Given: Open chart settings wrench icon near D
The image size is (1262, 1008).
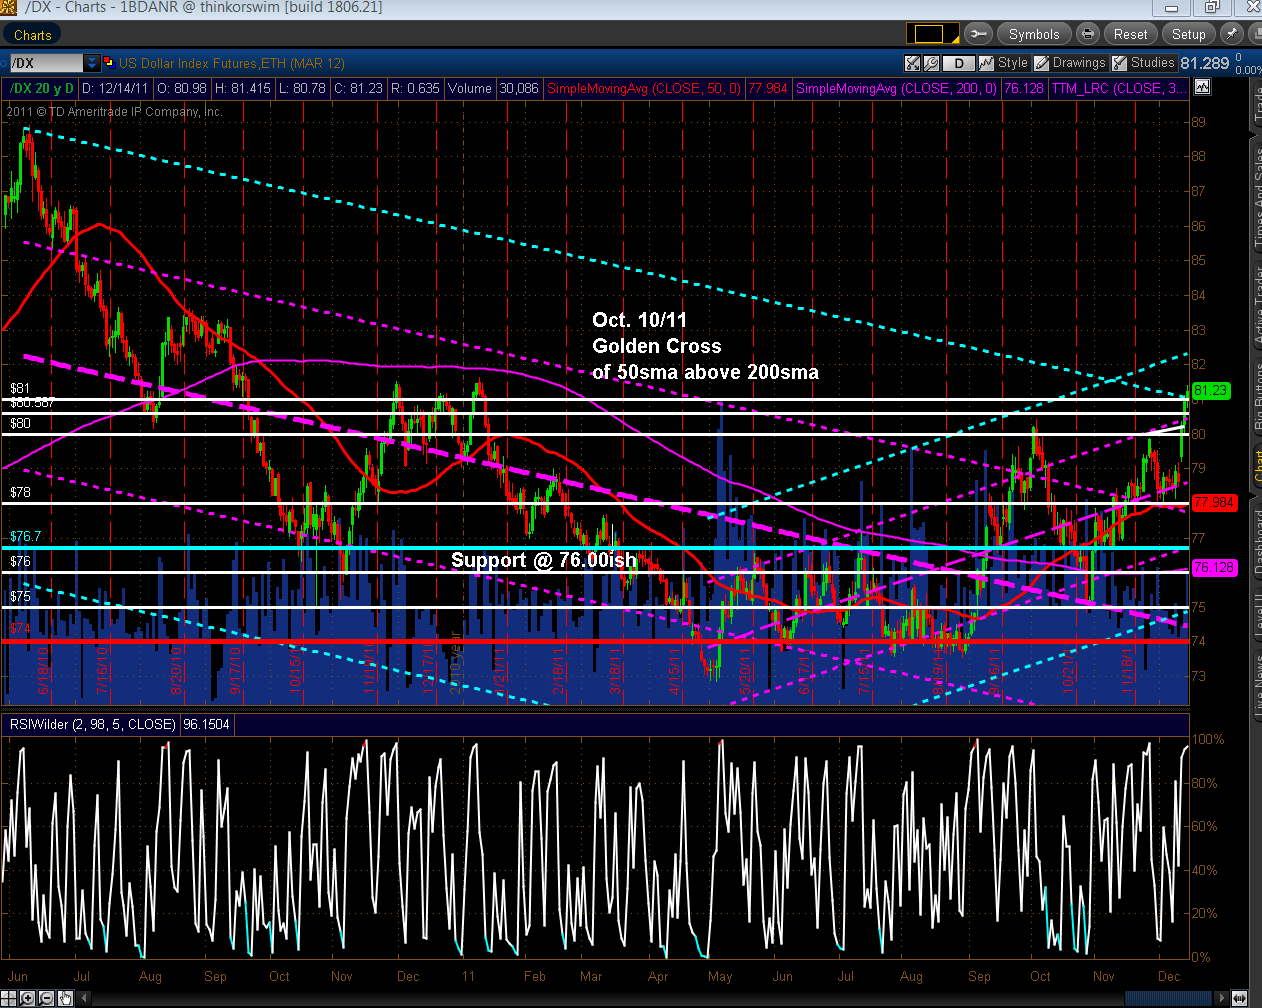Looking at the screenshot, I should (x=932, y=63).
